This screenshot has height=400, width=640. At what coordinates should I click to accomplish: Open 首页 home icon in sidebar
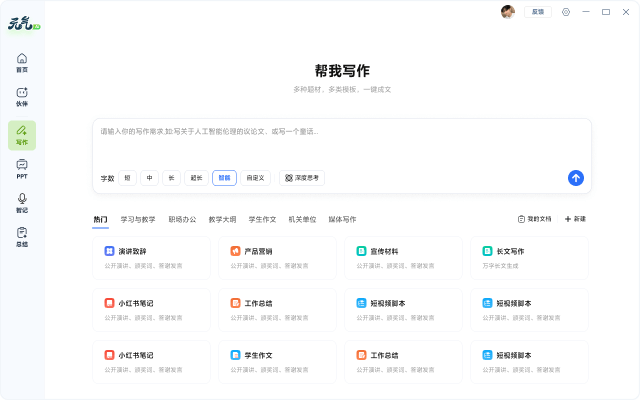(22, 62)
